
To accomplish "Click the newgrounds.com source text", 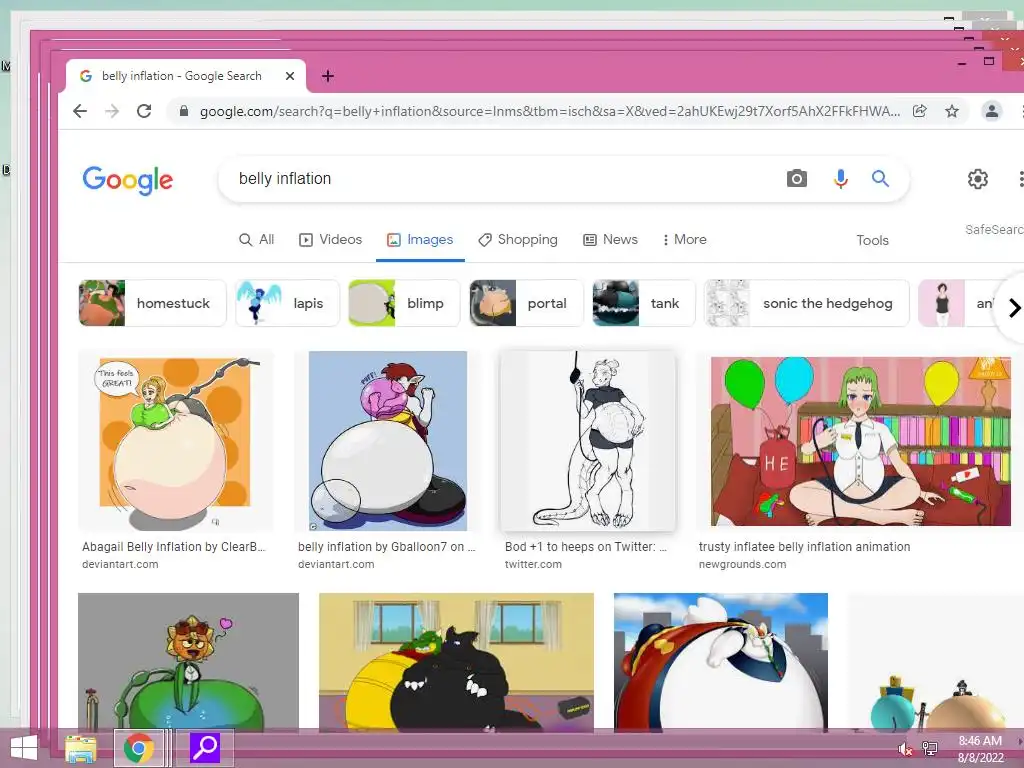I will pyautogui.click(x=743, y=564).
